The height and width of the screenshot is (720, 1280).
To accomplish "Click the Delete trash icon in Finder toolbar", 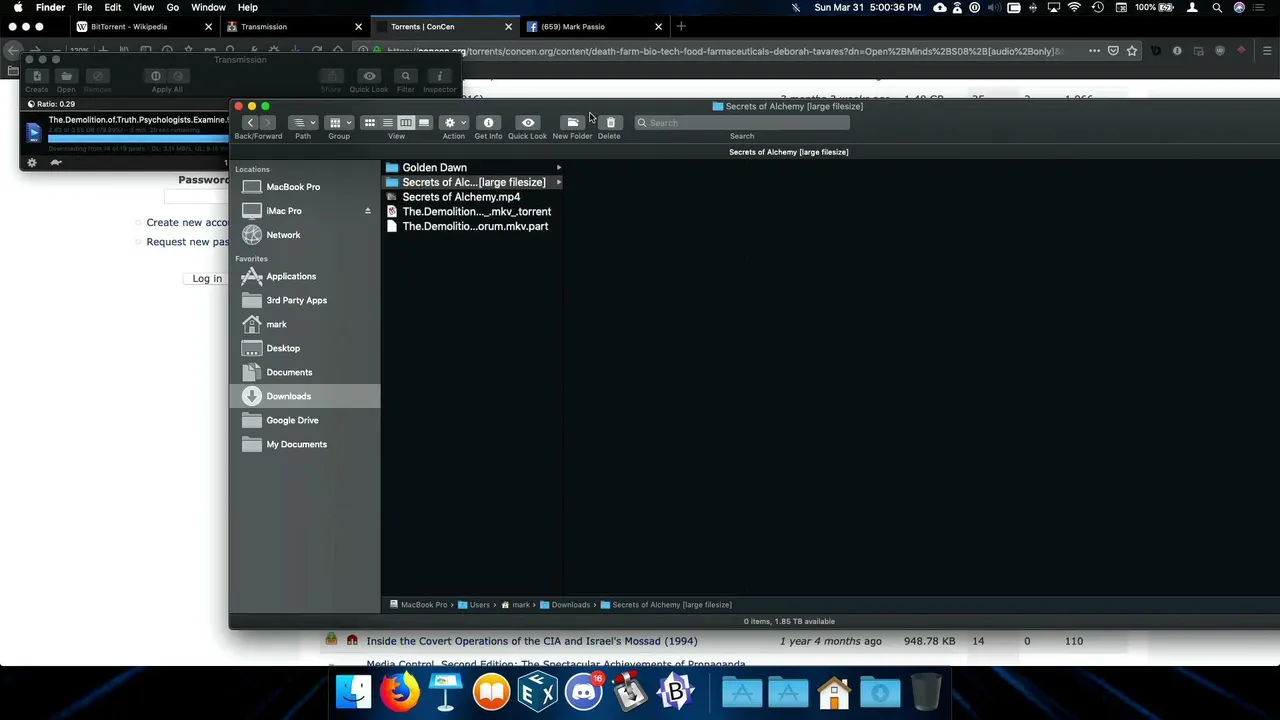I will point(610,123).
